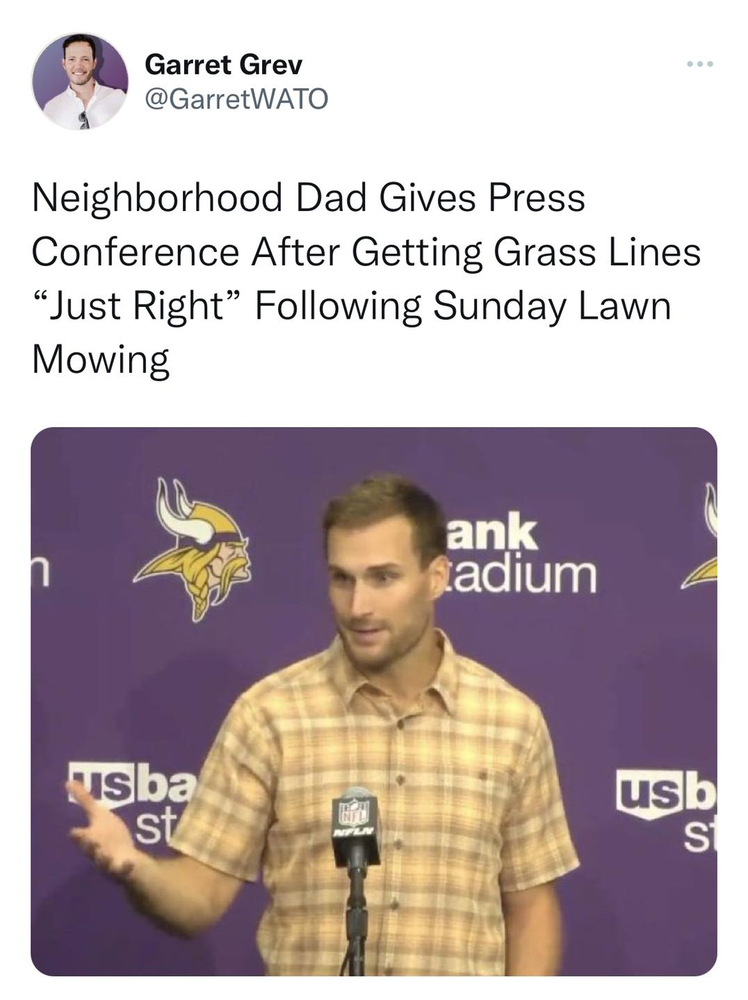Screen dimensions: 748x1000
Task: Click the tweet headline text body
Action: click(365, 278)
